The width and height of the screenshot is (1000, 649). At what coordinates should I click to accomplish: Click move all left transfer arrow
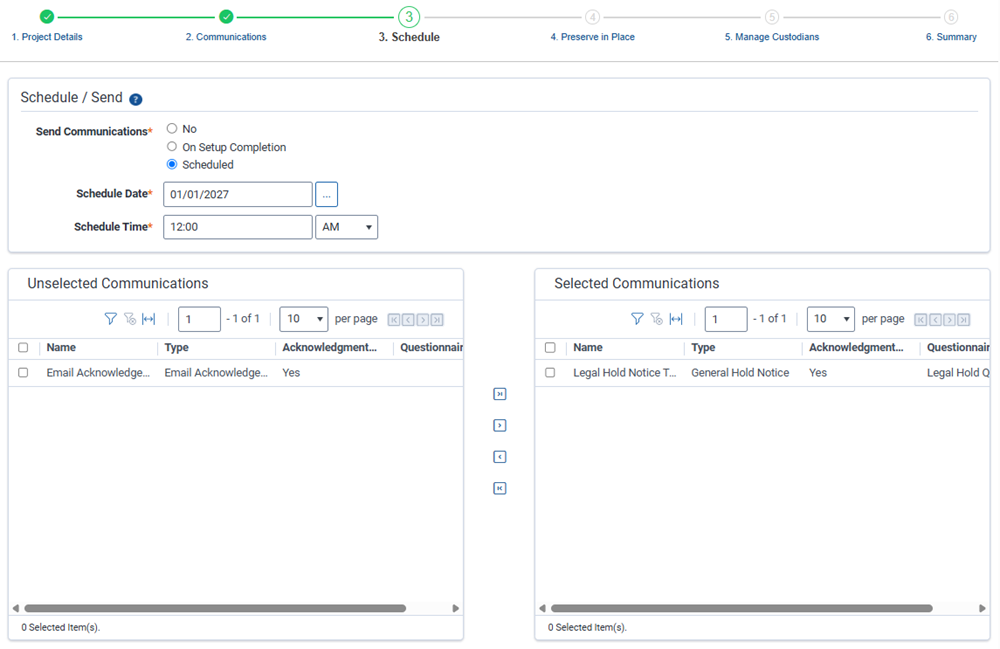500,488
